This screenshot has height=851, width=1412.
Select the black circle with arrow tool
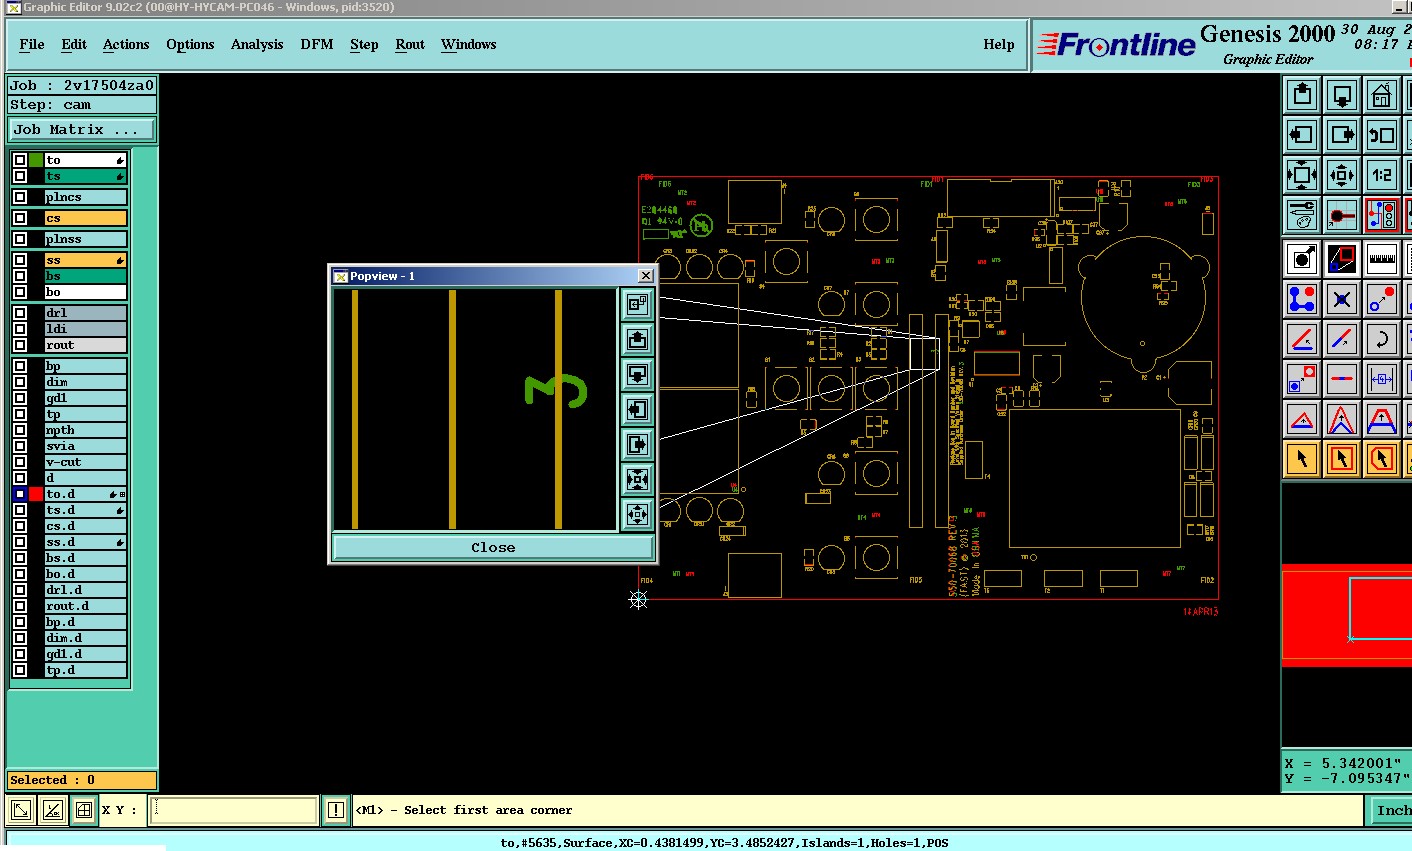(x=1302, y=259)
